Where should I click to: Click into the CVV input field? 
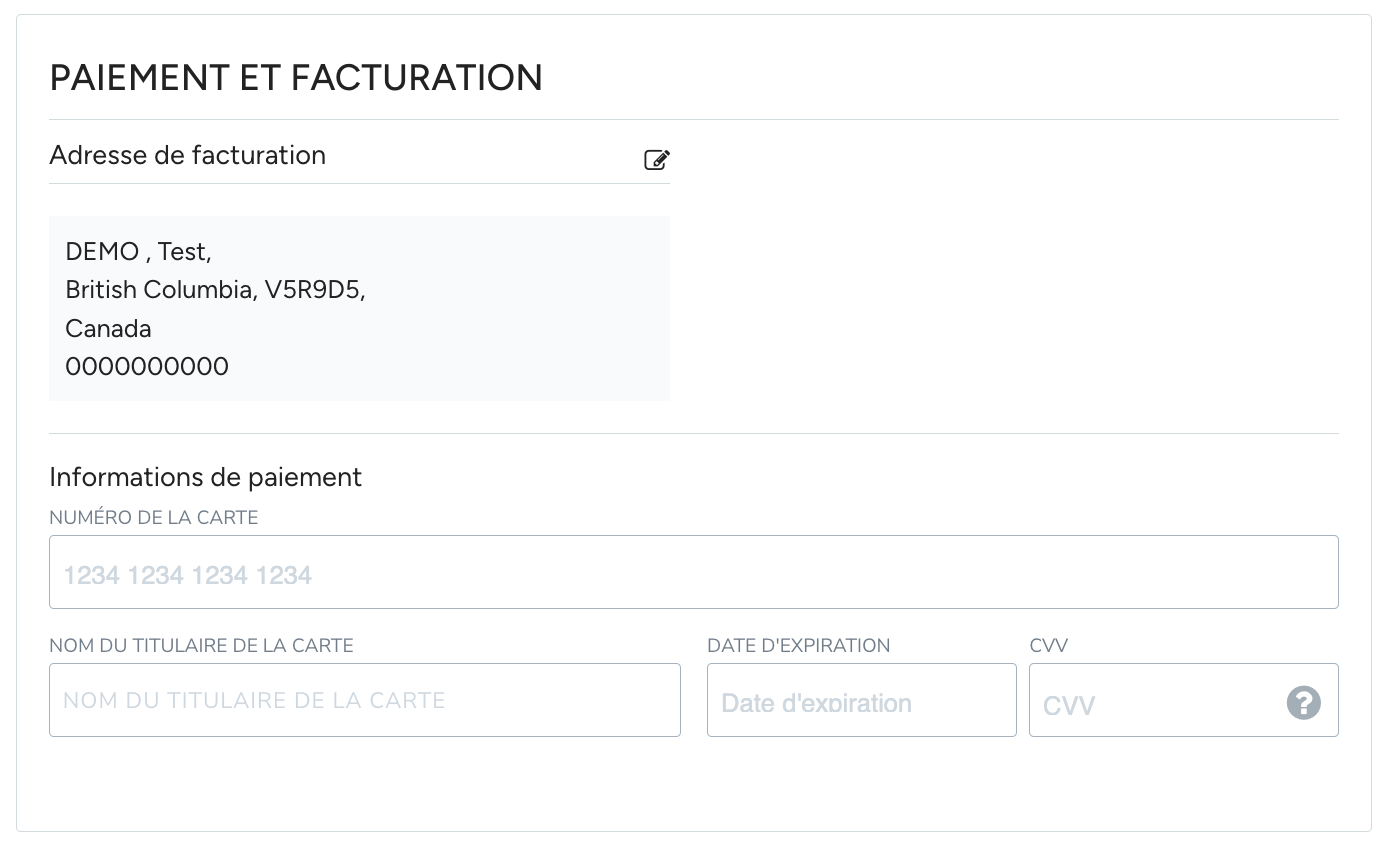pos(1150,702)
